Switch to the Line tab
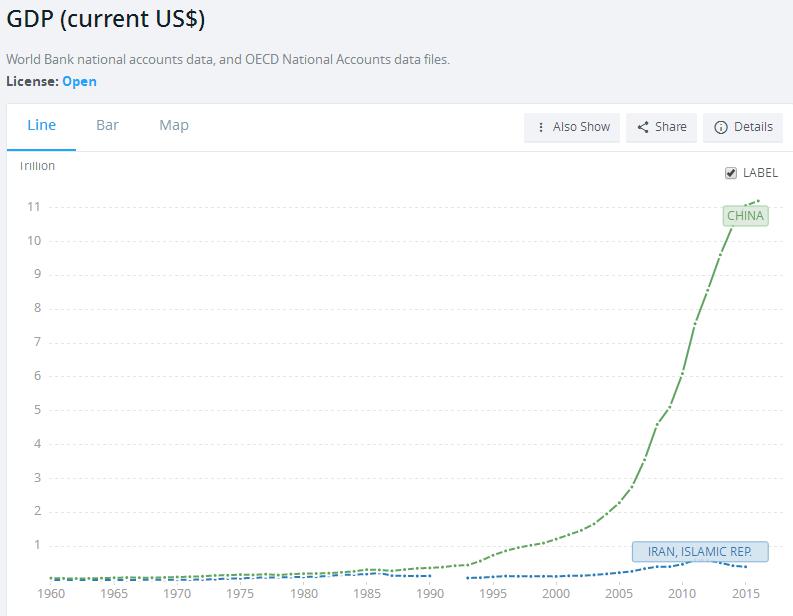793x616 pixels. pos(41,125)
